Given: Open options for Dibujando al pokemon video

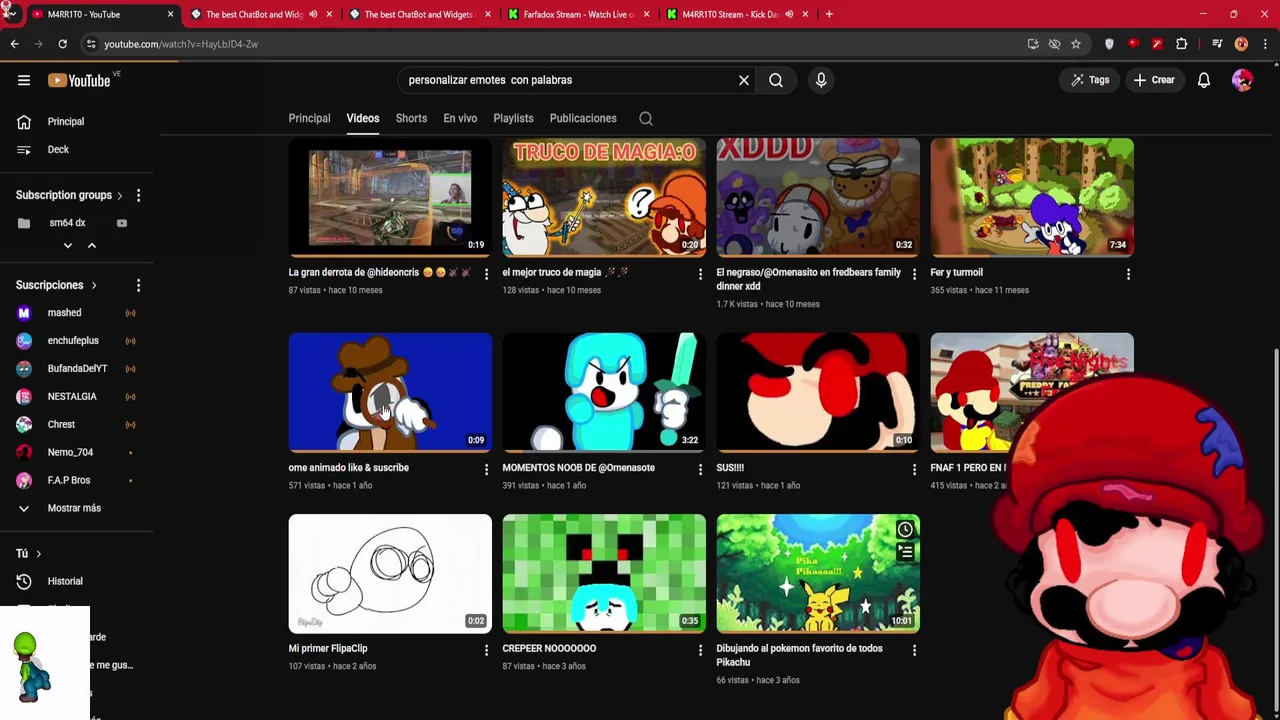Looking at the screenshot, I should [x=914, y=650].
